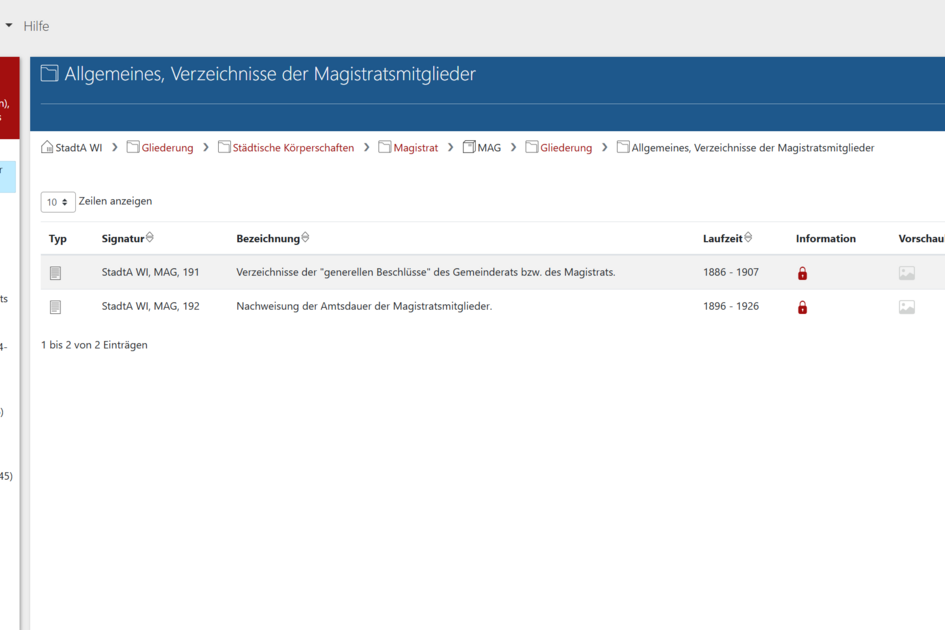Open preview image placeholder for MAG 191

[x=906, y=273]
